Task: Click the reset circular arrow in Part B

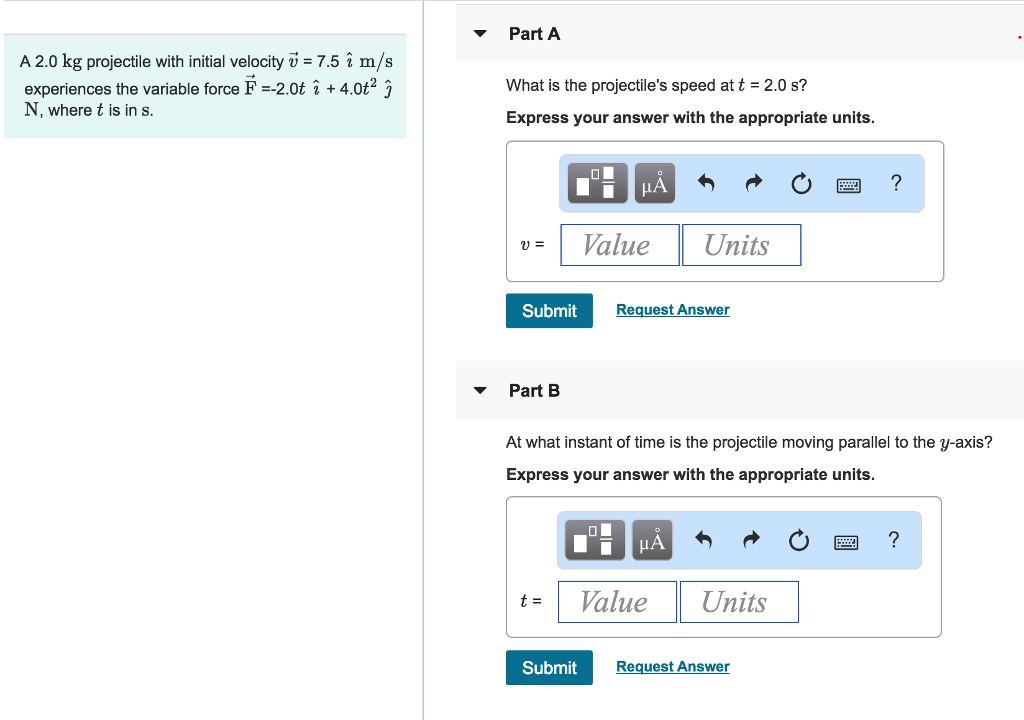Action: pyautogui.click(x=799, y=540)
